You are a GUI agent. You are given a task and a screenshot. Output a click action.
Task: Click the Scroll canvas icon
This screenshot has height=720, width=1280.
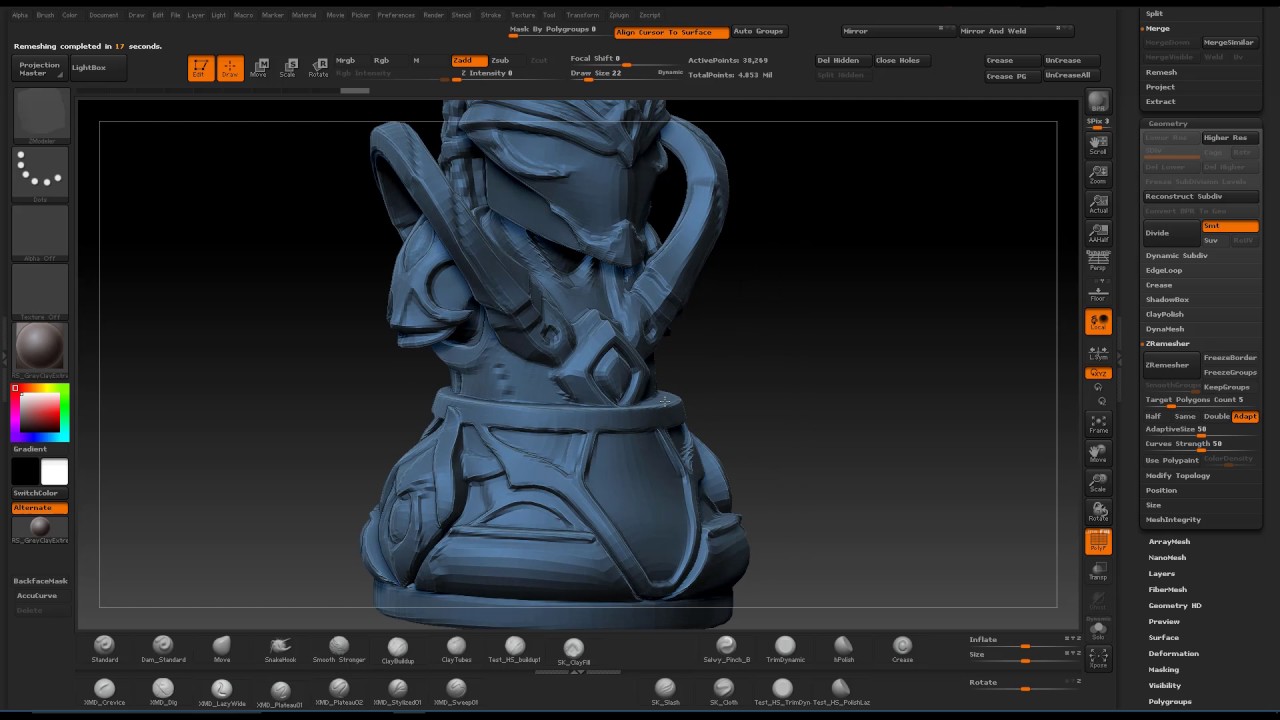click(1098, 145)
